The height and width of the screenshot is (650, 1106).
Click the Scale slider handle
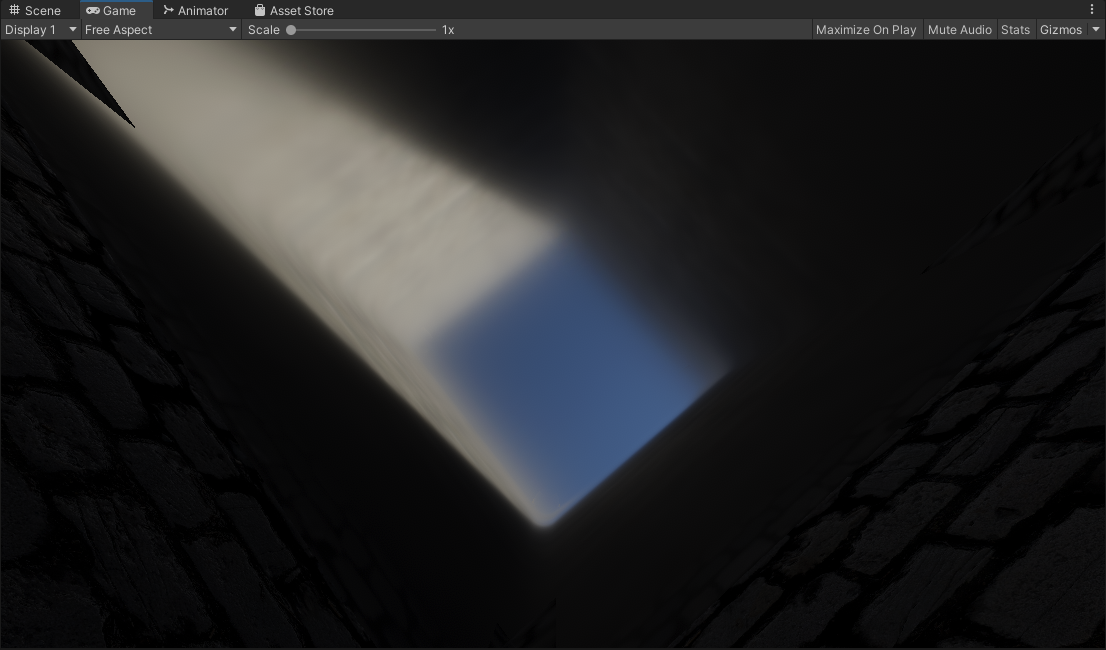[291, 30]
